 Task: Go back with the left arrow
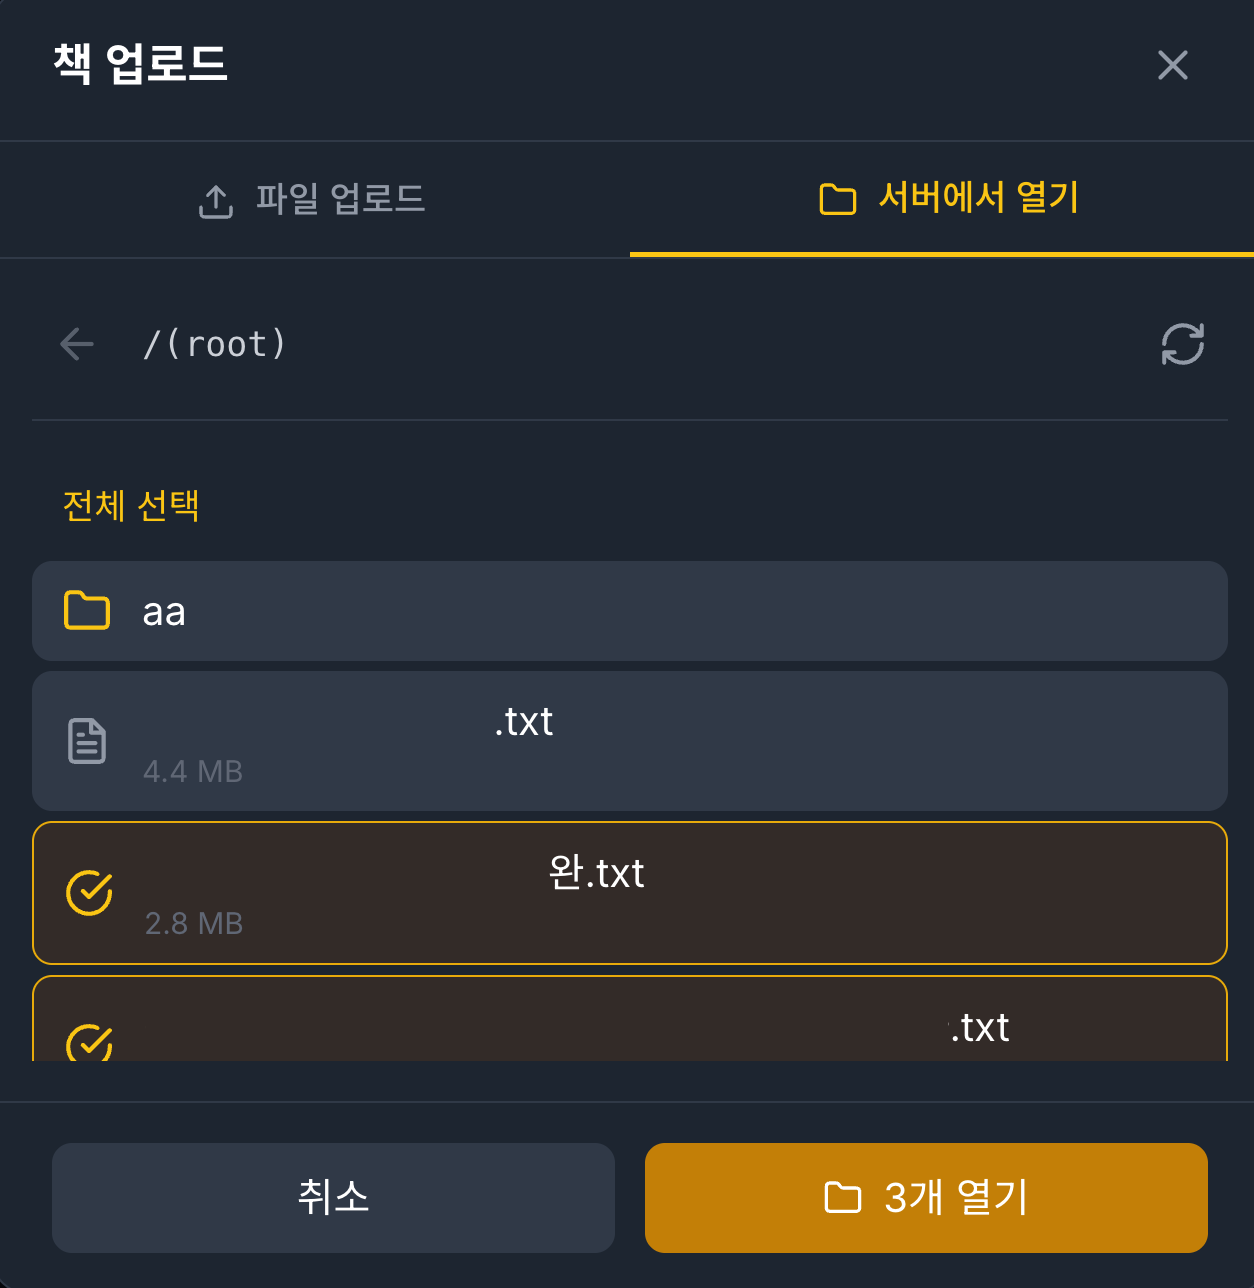pos(77,344)
